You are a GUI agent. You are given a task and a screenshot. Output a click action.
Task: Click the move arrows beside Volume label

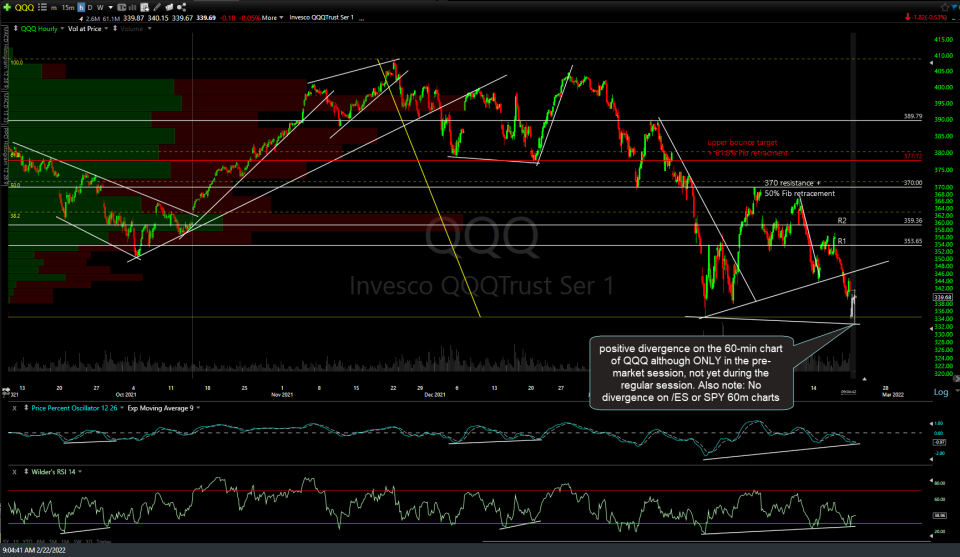[x=114, y=28]
